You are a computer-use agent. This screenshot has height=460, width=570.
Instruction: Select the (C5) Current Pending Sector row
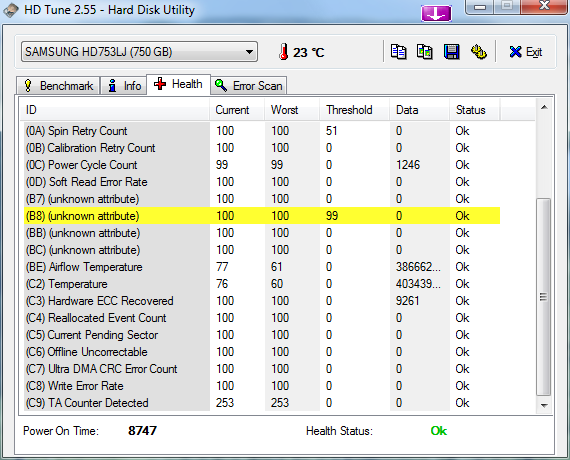click(262, 335)
